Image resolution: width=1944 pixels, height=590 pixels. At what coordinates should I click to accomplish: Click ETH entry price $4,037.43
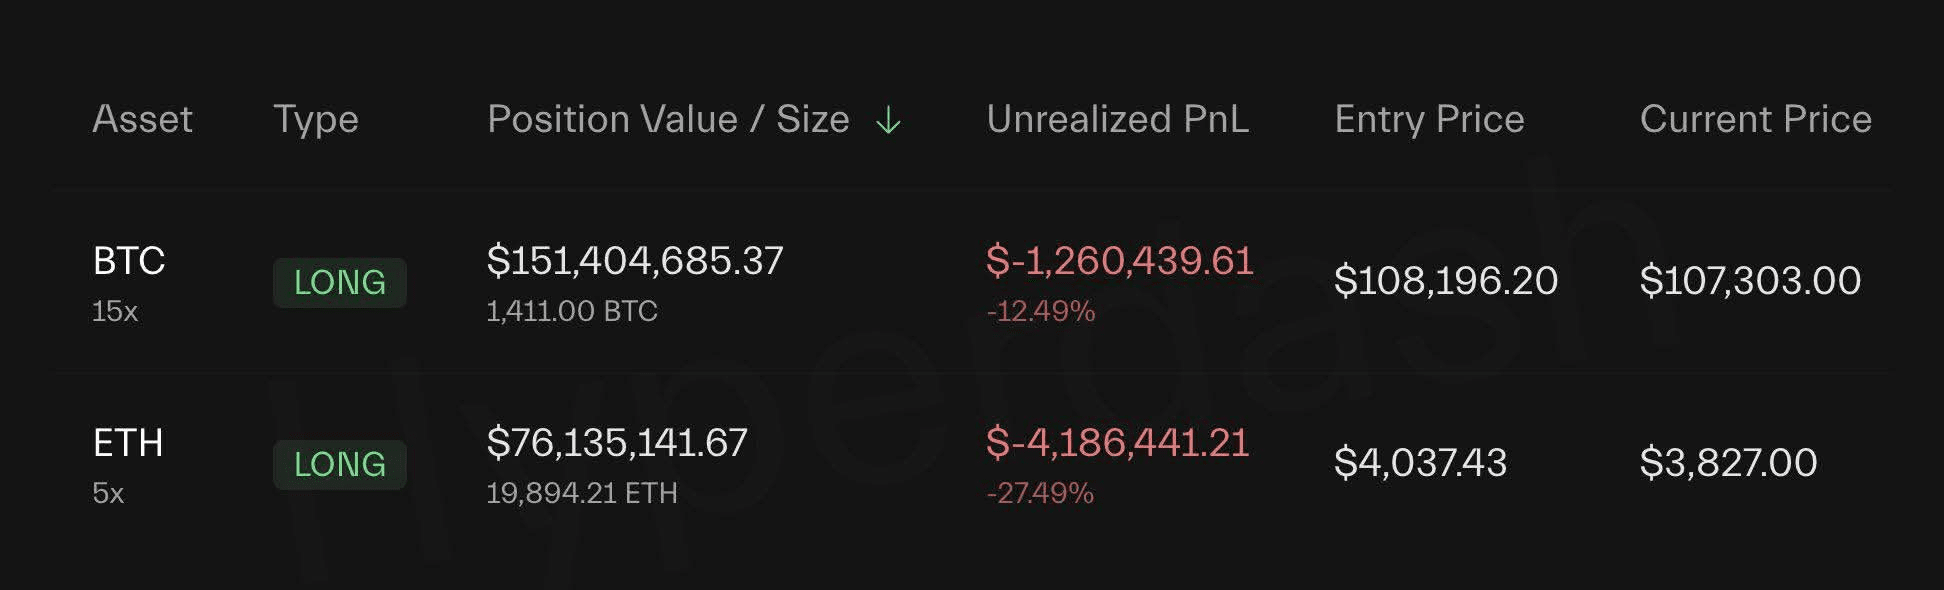[1420, 463]
